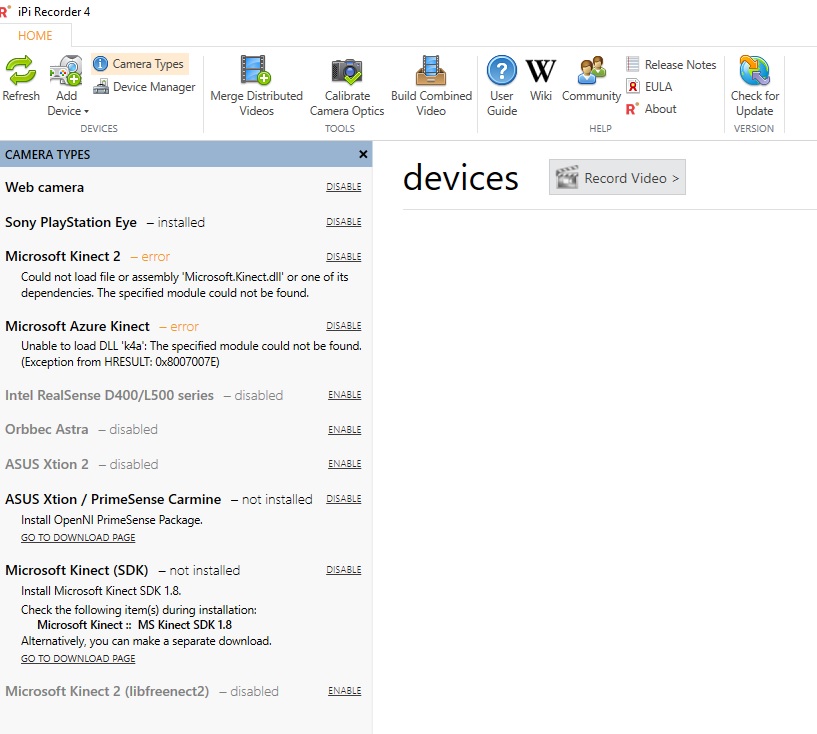Viewport: 817px width, 734px height.
Task: Open the EULA document
Action: pos(649,86)
